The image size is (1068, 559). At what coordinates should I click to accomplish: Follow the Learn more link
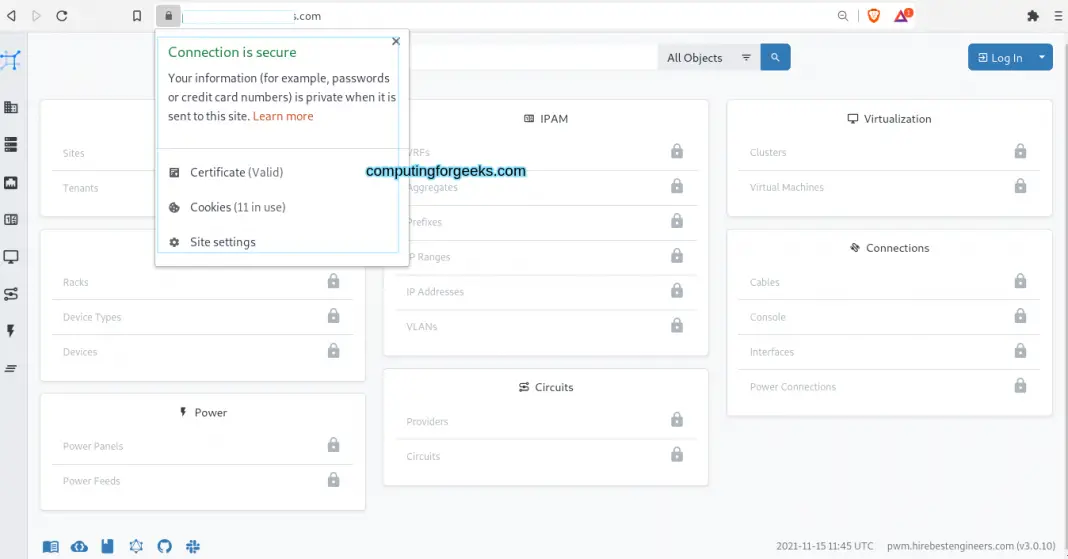click(x=283, y=116)
